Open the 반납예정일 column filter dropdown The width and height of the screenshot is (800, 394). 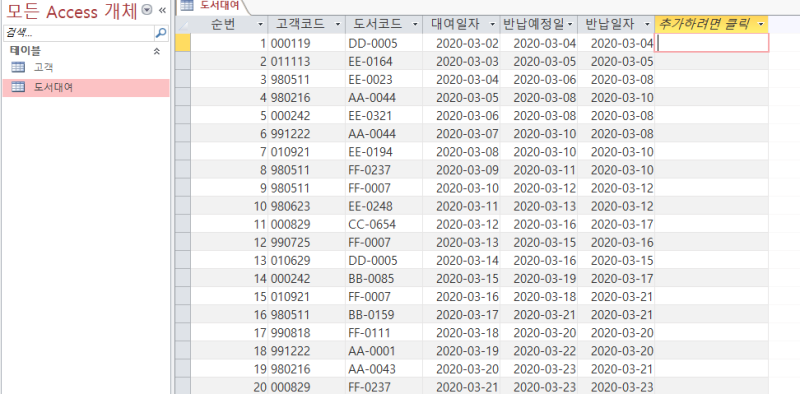(570, 24)
